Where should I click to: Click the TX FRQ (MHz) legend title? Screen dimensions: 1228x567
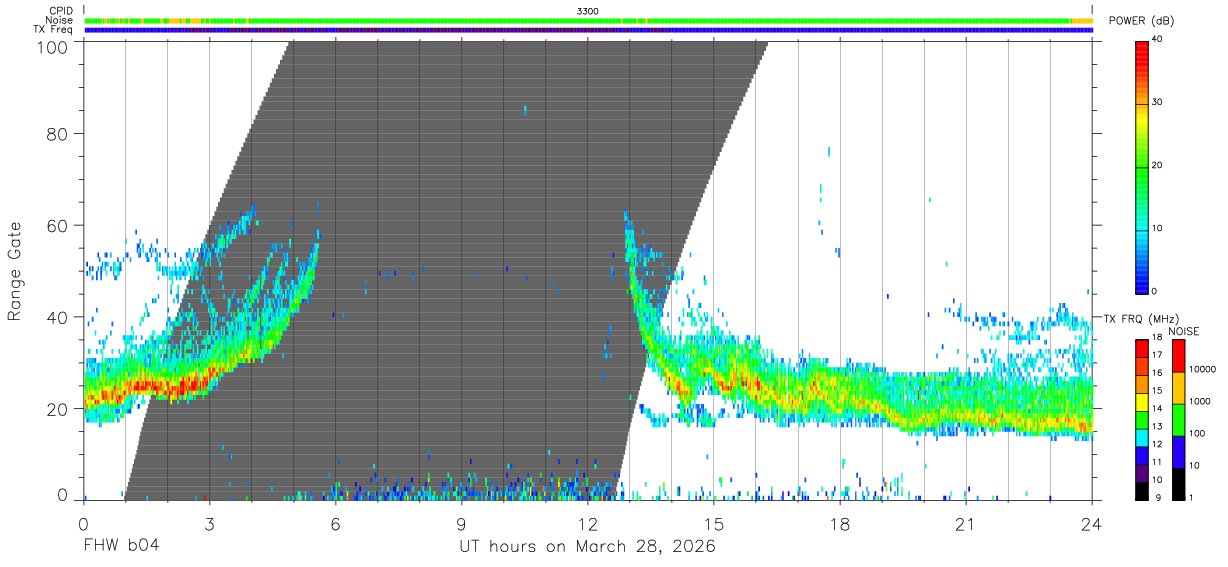tap(1139, 318)
